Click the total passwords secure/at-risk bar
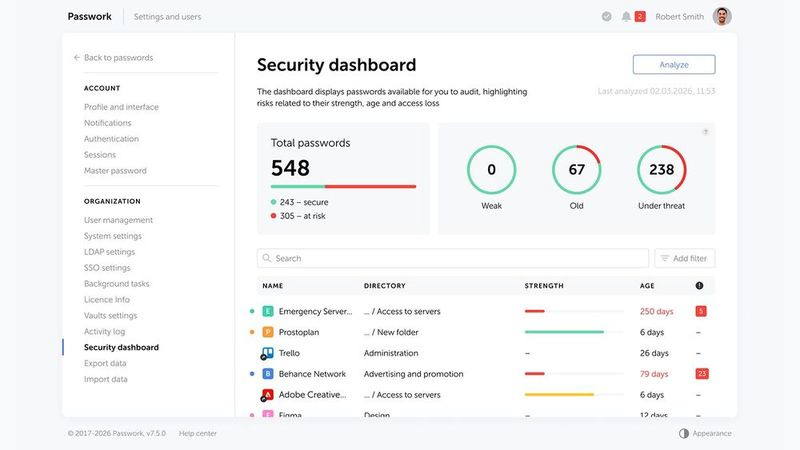The image size is (800, 450). click(343, 187)
